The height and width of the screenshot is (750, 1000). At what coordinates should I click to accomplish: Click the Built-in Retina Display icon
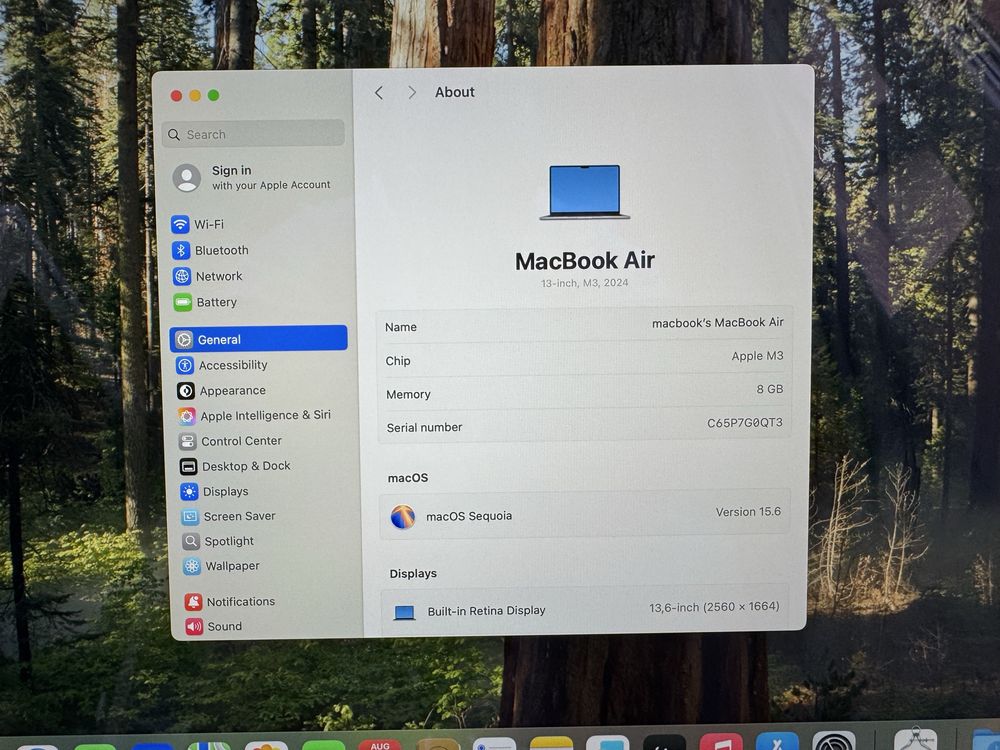[x=404, y=613]
